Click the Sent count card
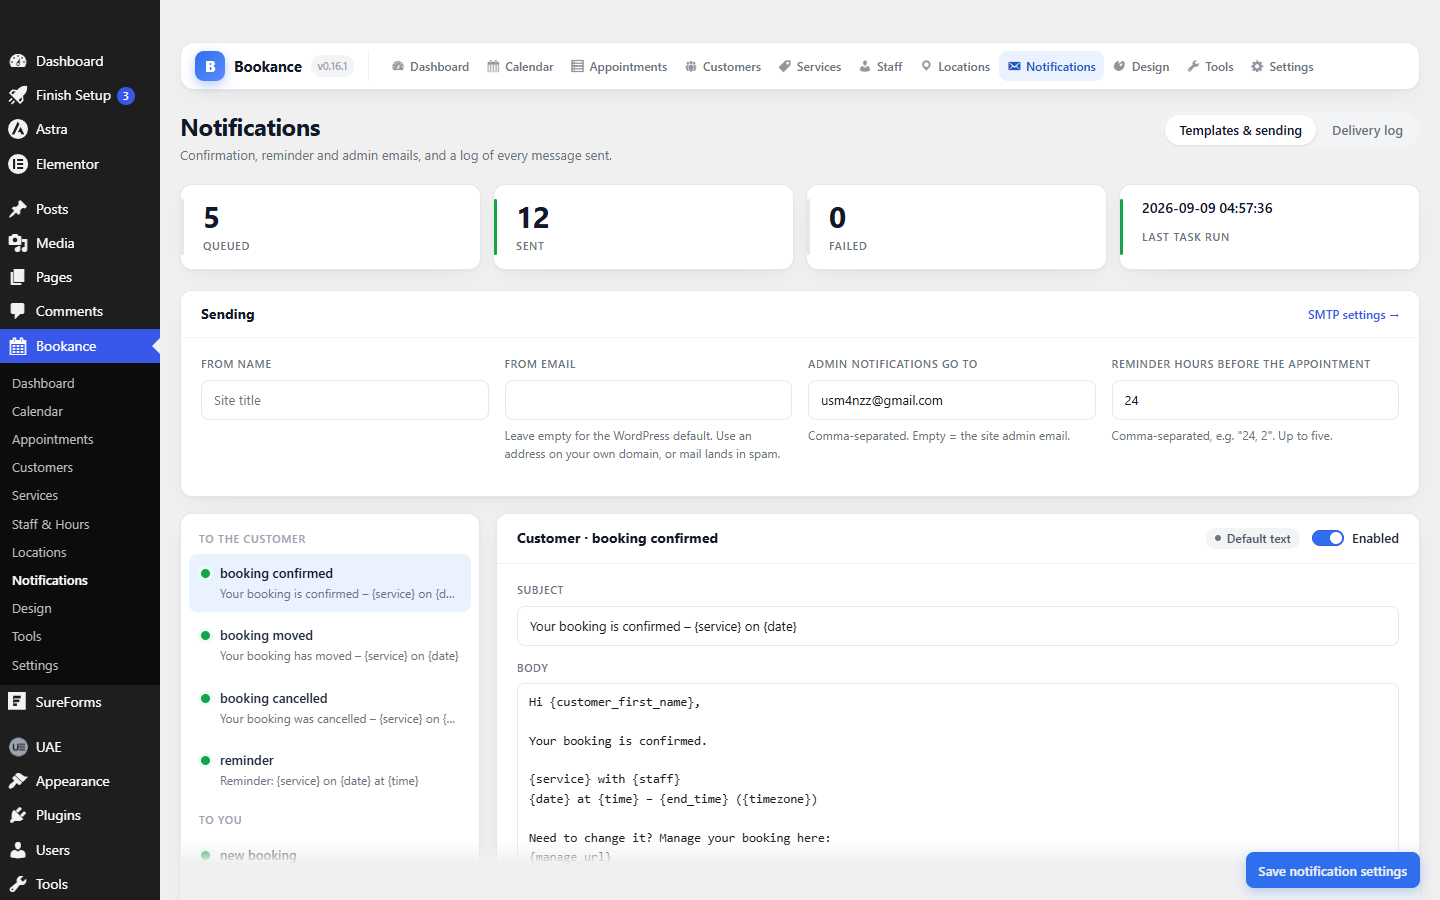 pyautogui.click(x=643, y=227)
